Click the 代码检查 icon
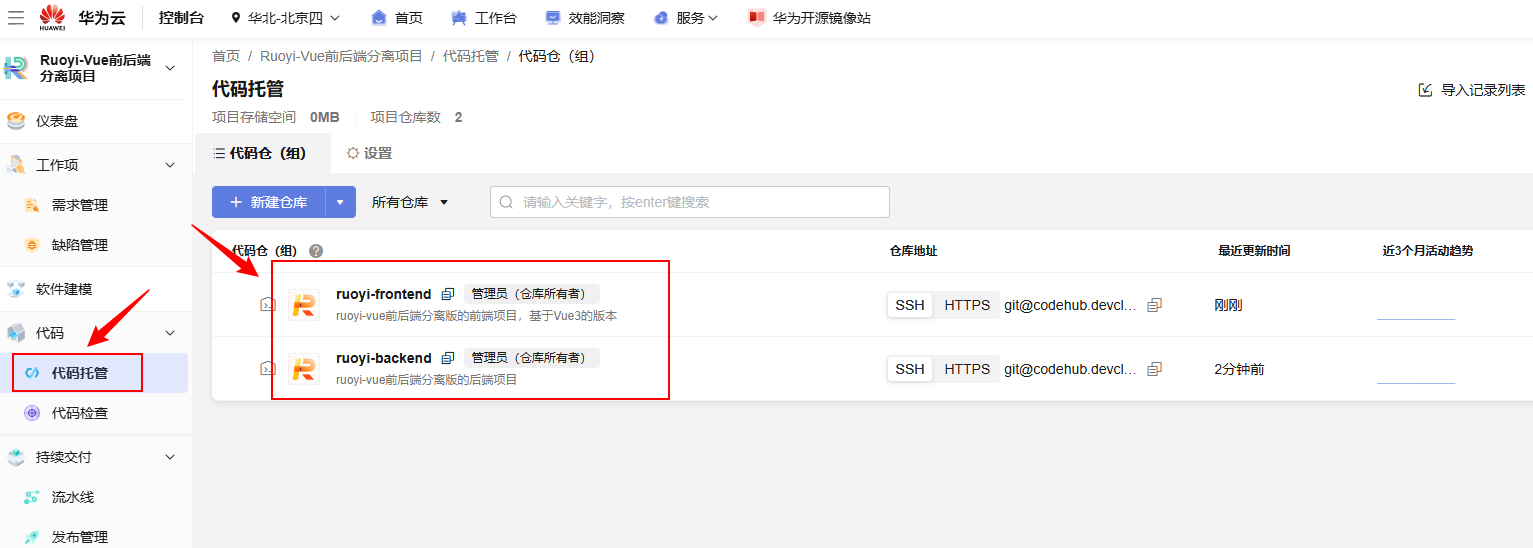 (x=32, y=413)
